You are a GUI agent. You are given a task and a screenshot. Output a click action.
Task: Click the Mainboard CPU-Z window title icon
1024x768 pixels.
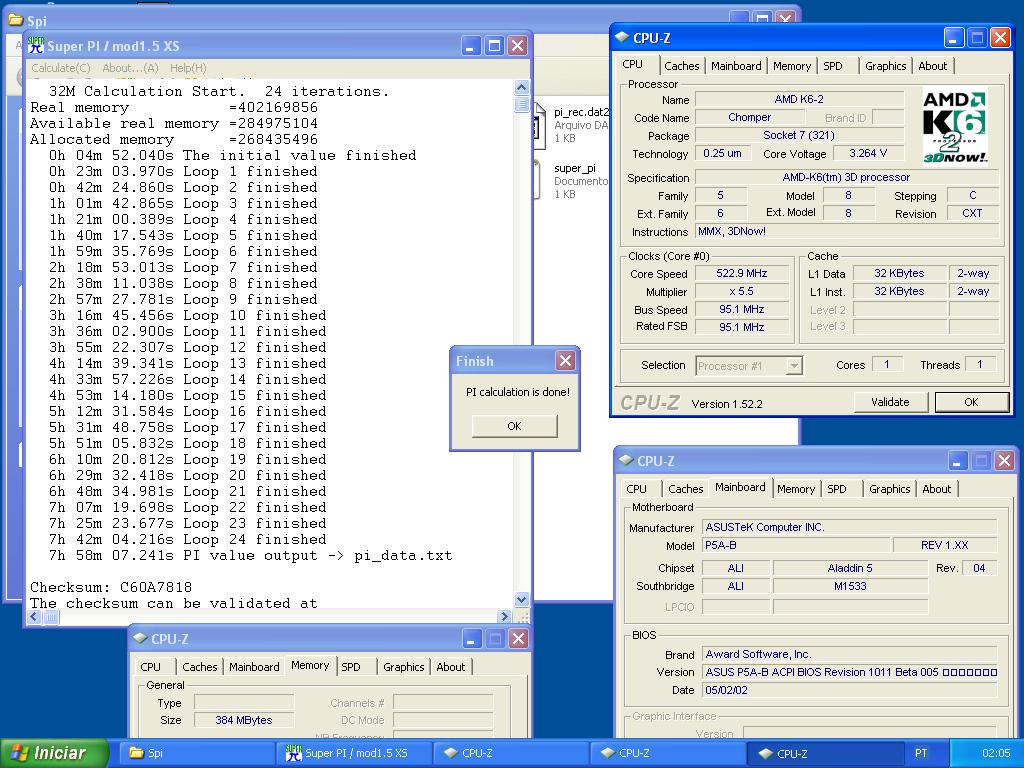tap(626, 460)
